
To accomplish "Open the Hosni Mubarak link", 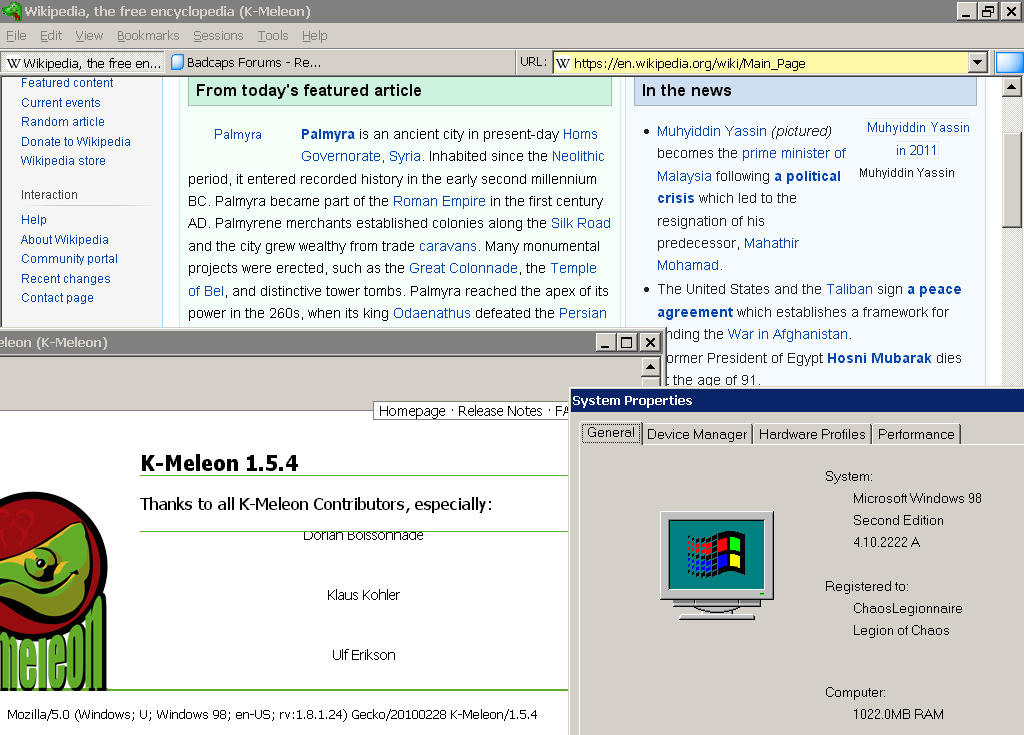I will point(879,358).
